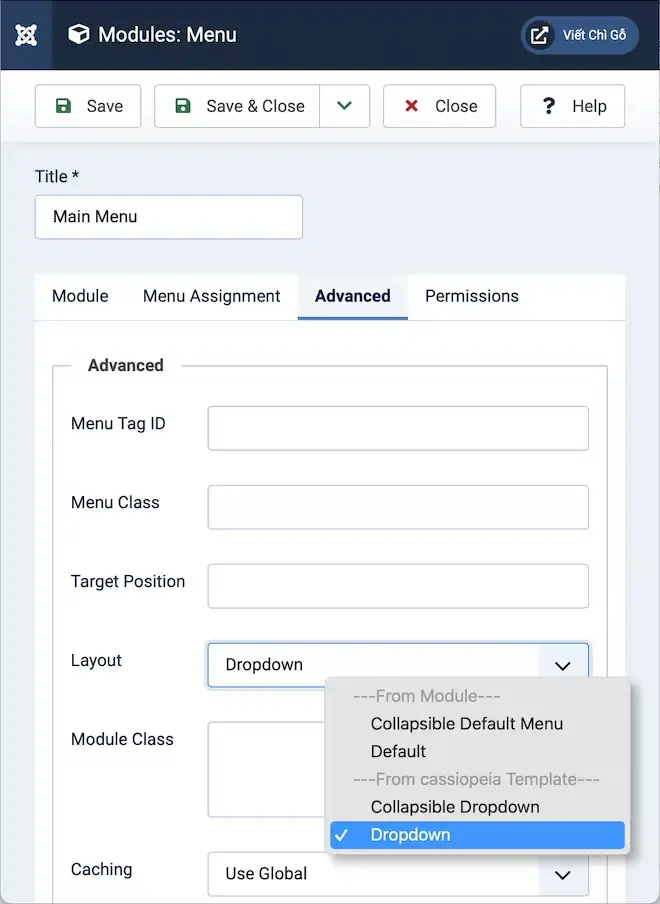Go to the Permissions tab

coord(471,296)
